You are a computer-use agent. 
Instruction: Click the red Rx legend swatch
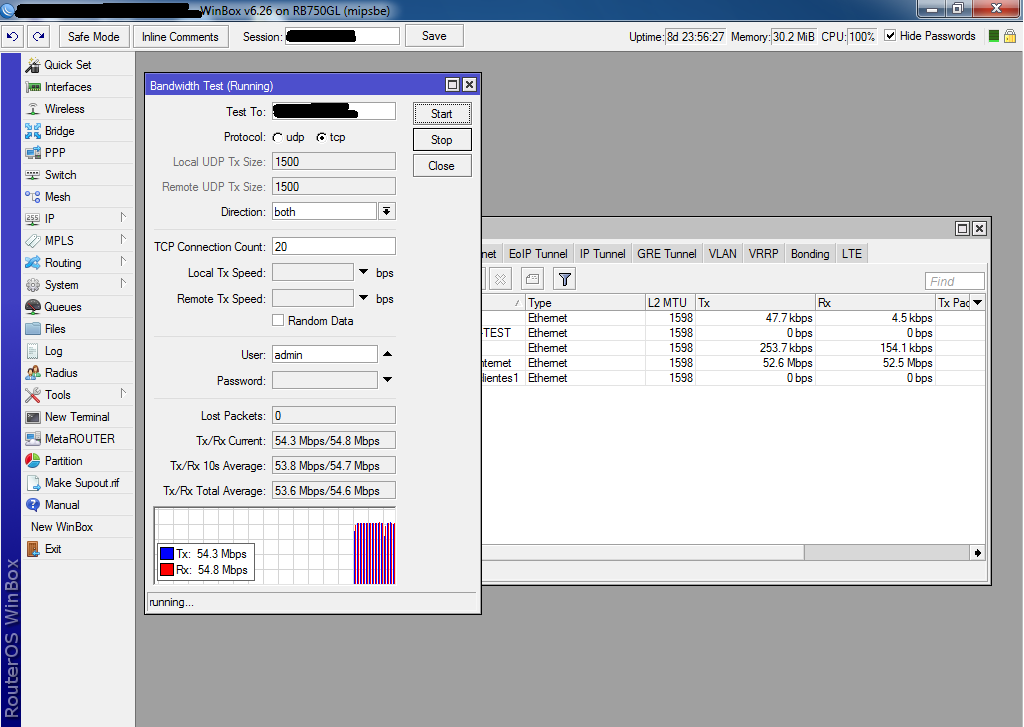click(167, 570)
